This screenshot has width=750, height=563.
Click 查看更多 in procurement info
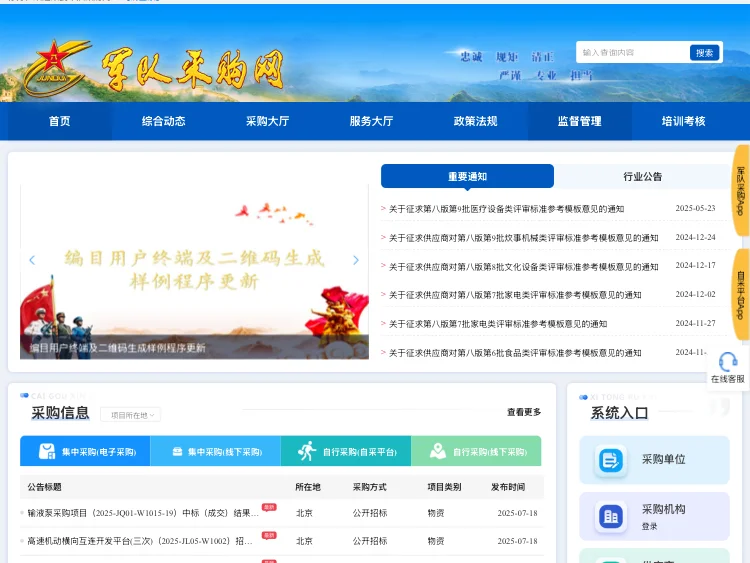pos(524,412)
